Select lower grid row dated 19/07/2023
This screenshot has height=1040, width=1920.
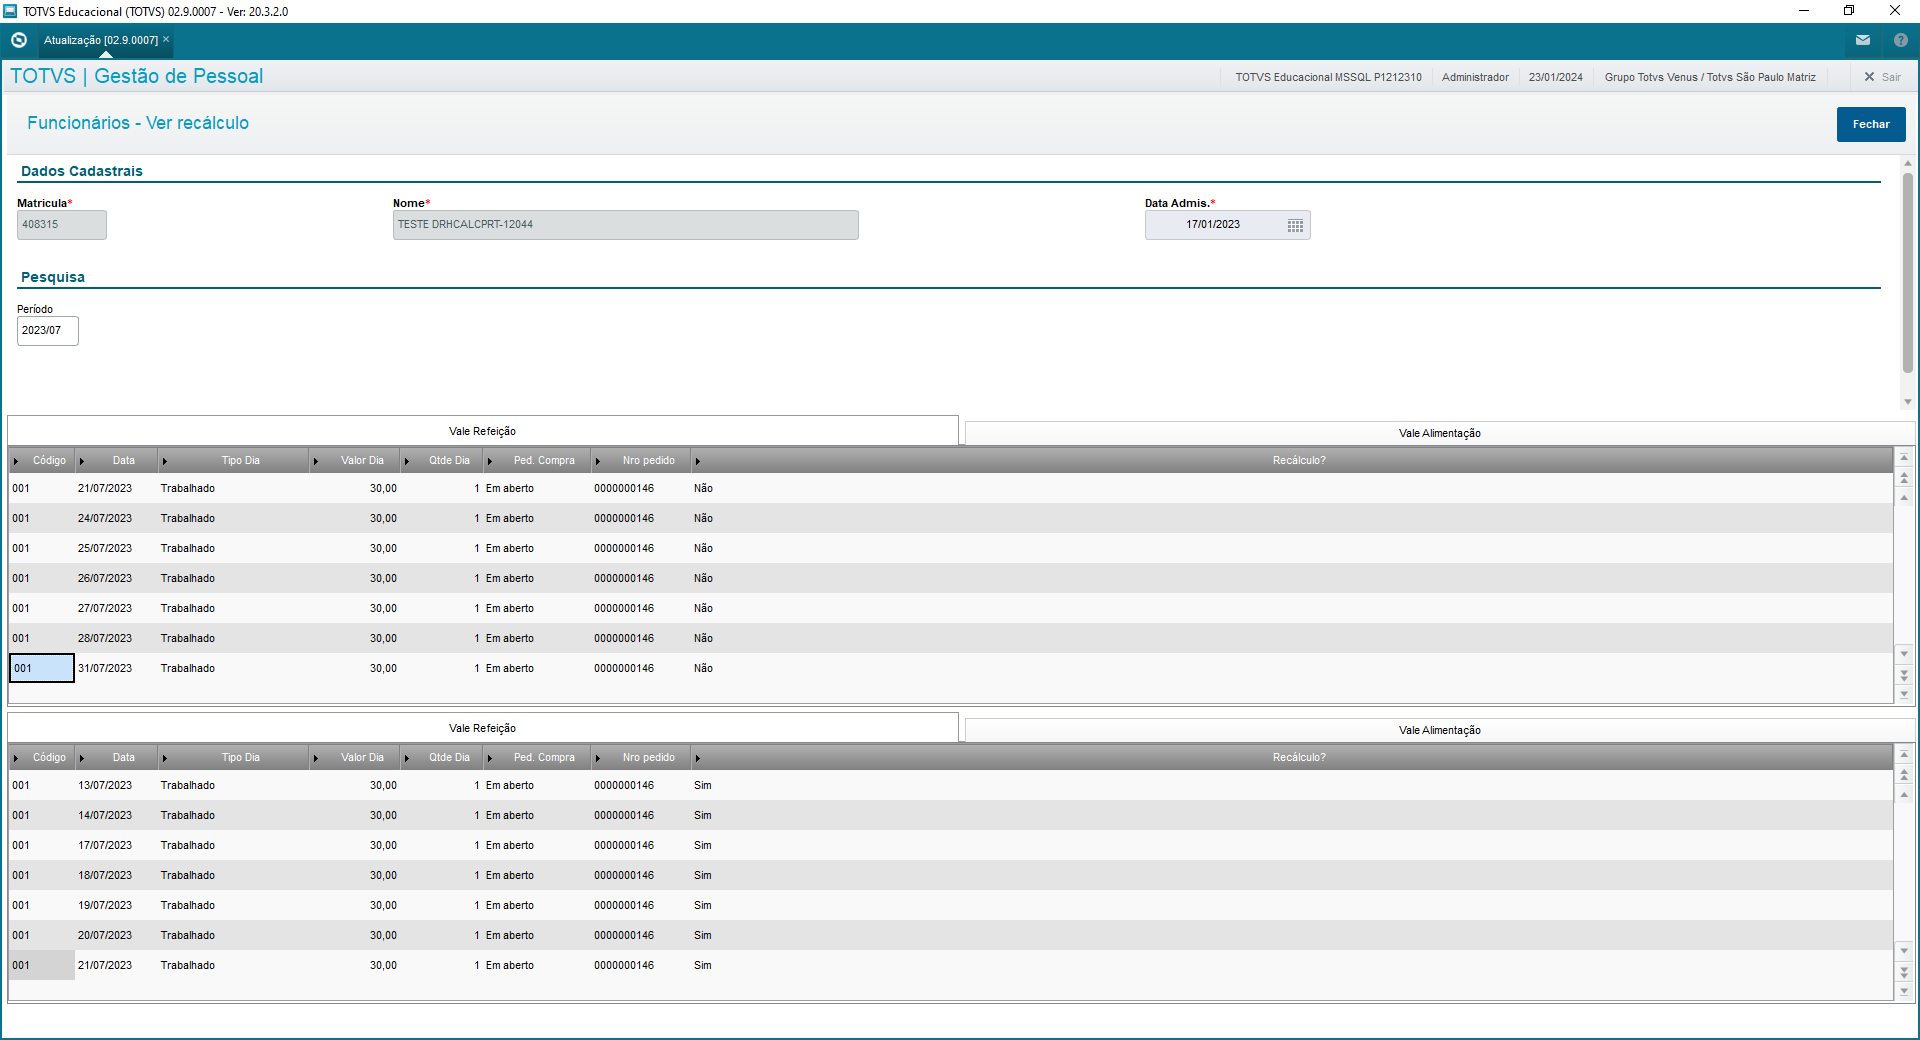click(x=950, y=905)
